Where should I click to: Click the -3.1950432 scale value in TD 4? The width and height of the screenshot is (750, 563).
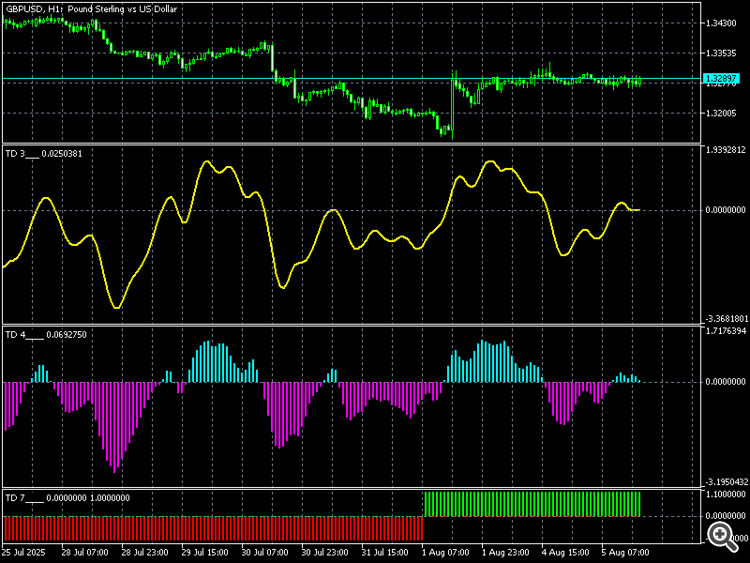[x=727, y=482]
